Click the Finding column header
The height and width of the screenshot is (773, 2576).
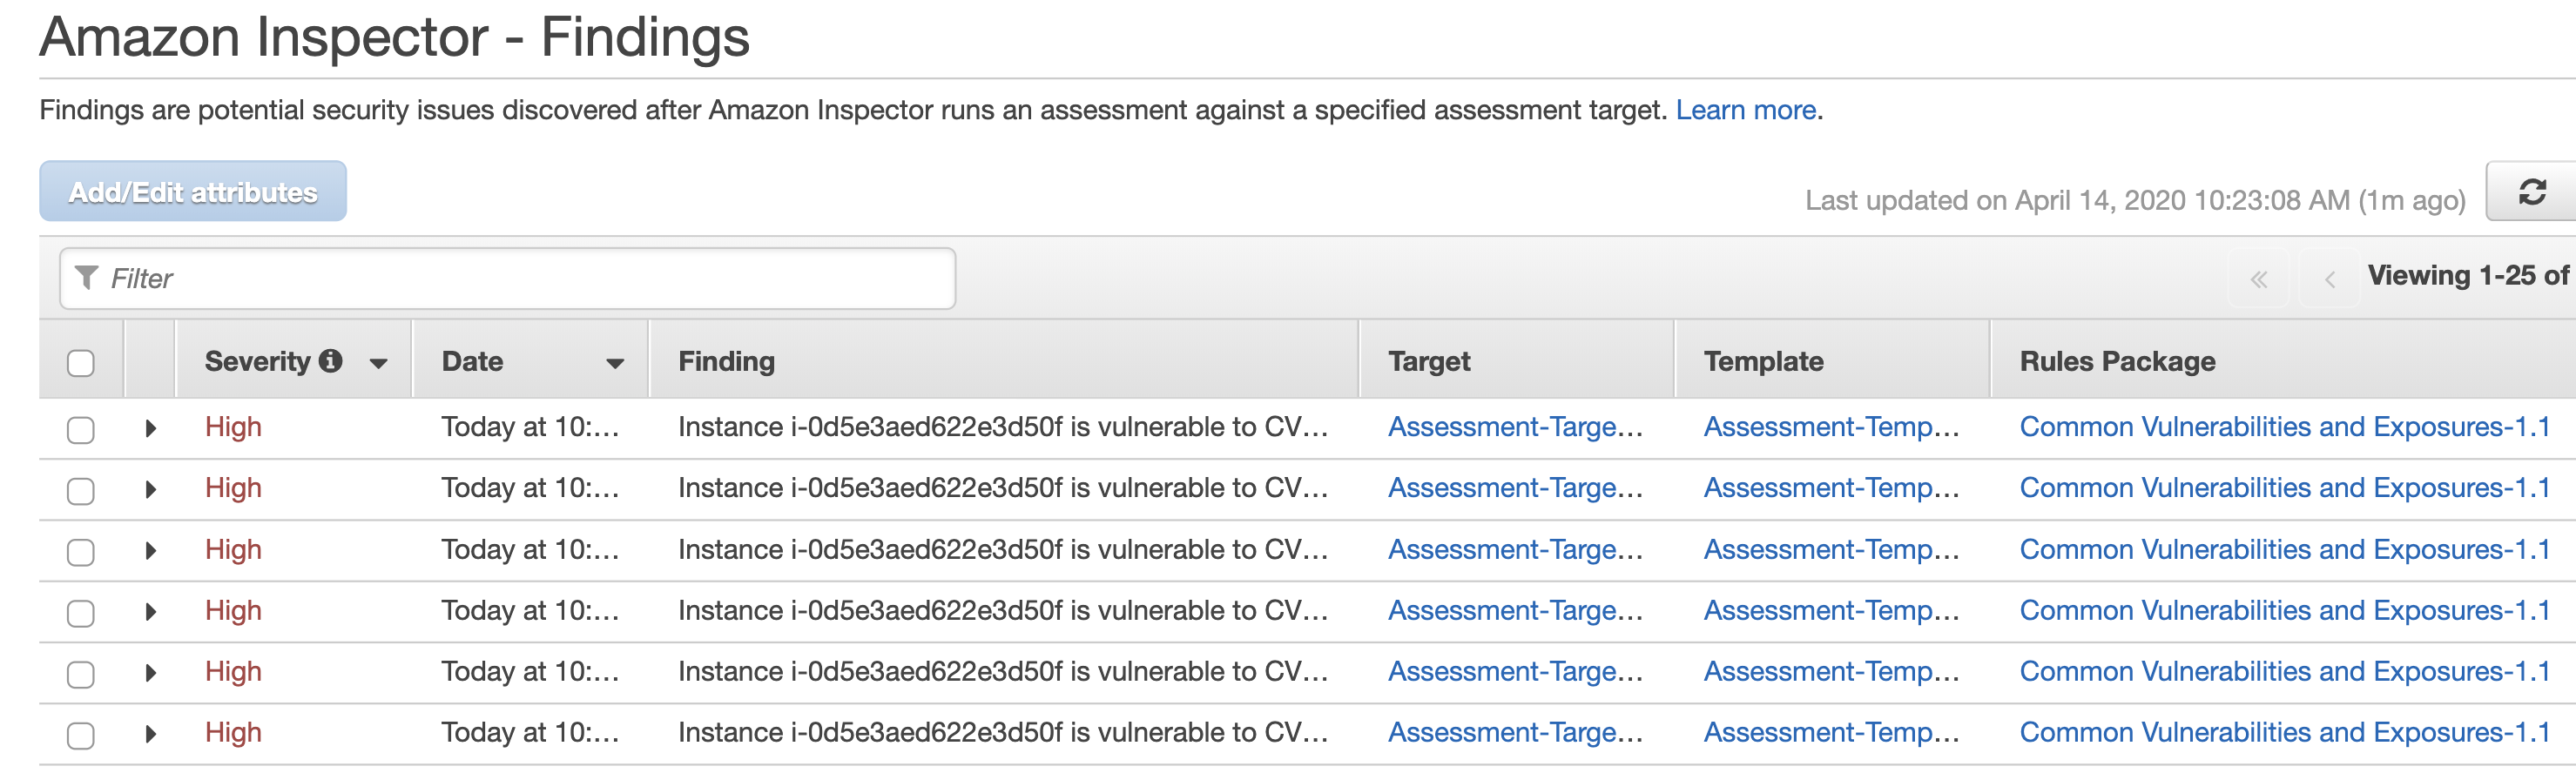click(x=726, y=361)
